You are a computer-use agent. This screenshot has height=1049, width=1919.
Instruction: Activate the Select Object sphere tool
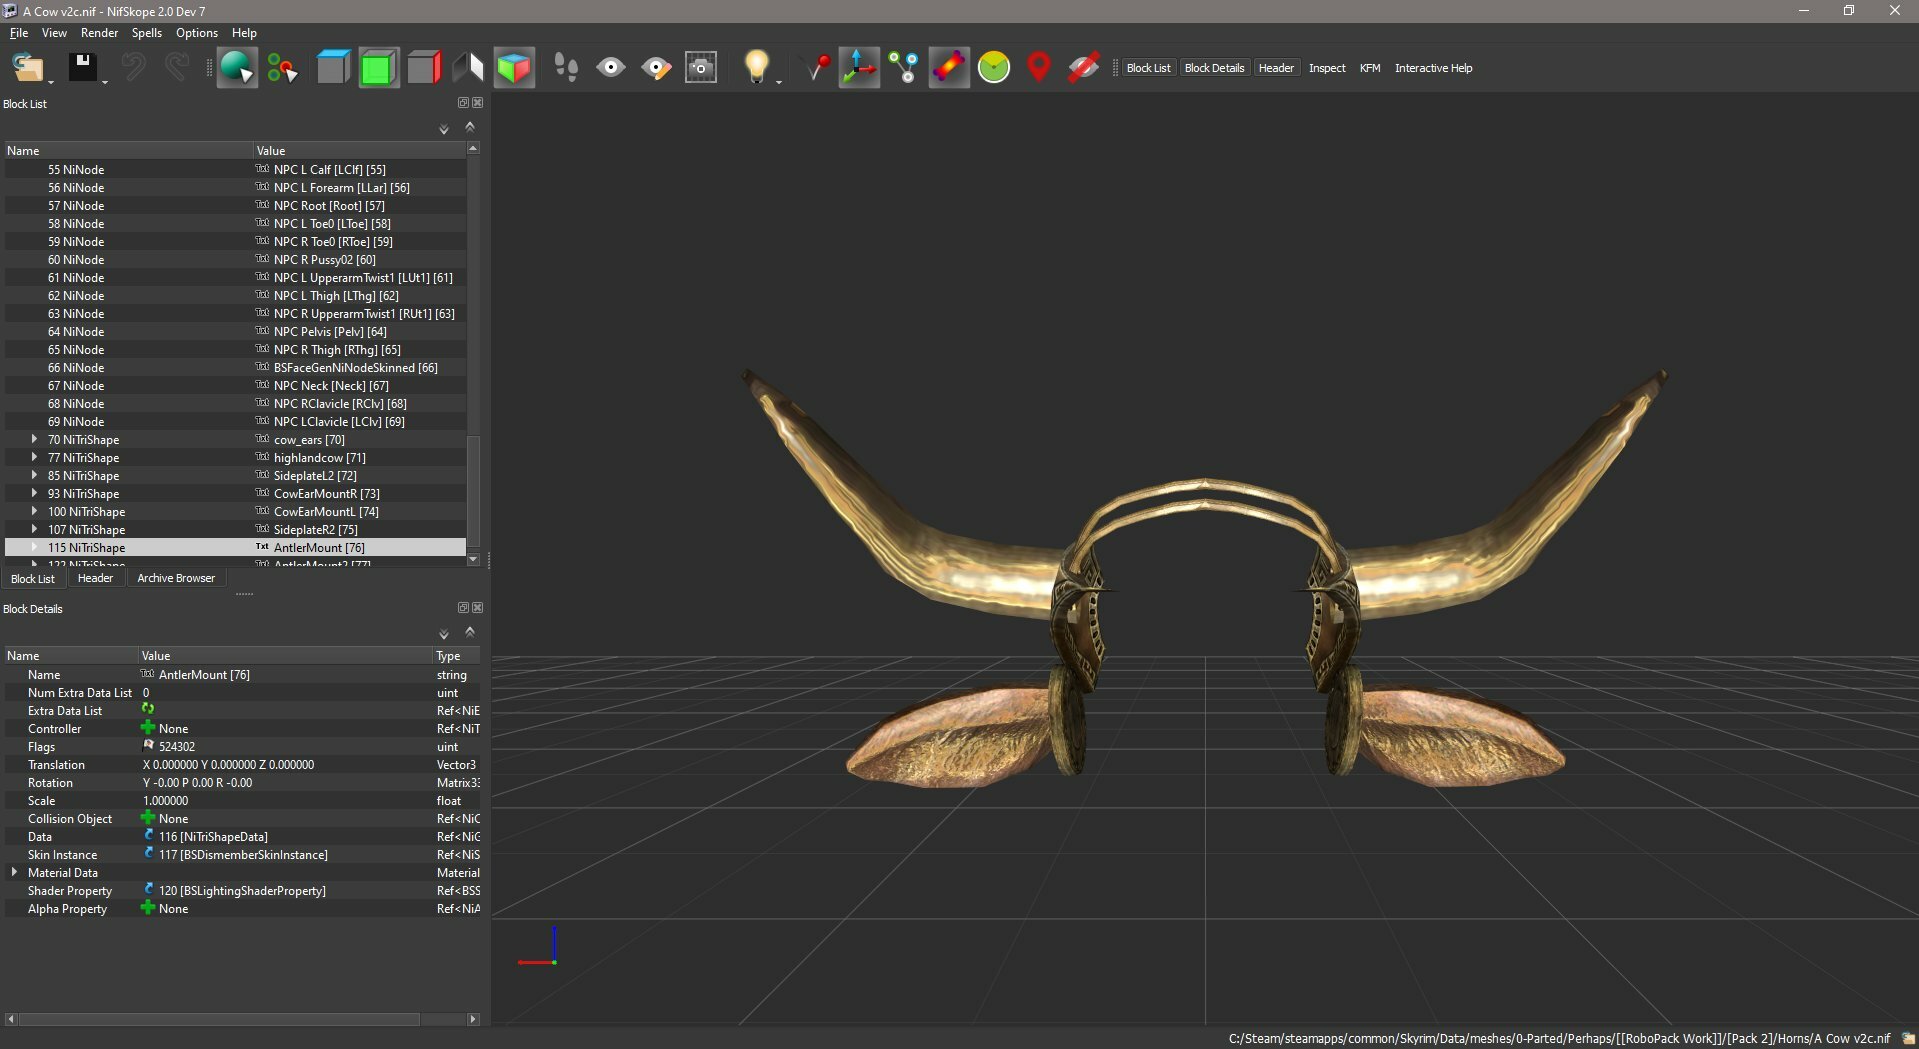coord(237,68)
